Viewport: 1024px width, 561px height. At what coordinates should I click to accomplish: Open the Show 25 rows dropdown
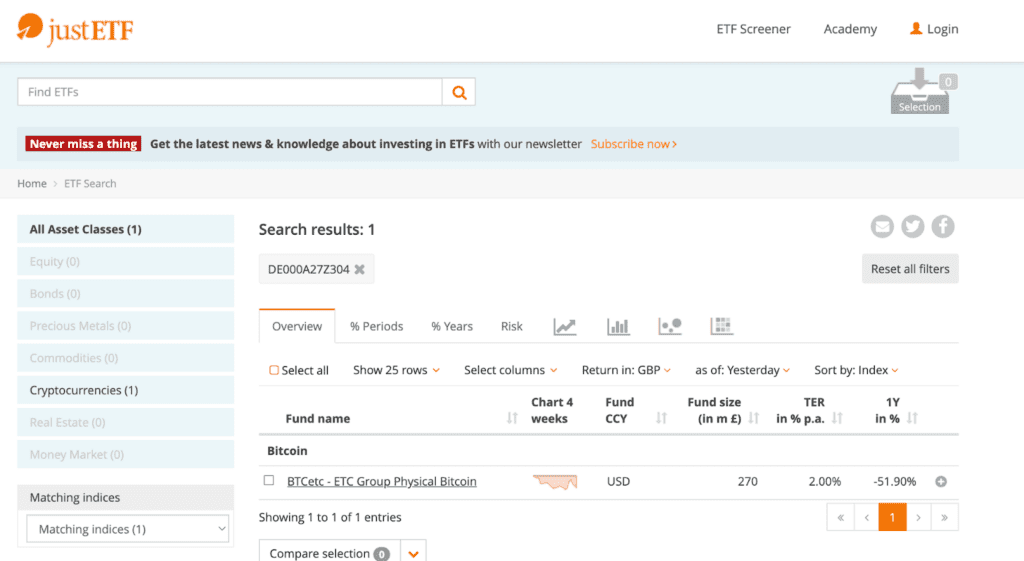[x=396, y=370]
